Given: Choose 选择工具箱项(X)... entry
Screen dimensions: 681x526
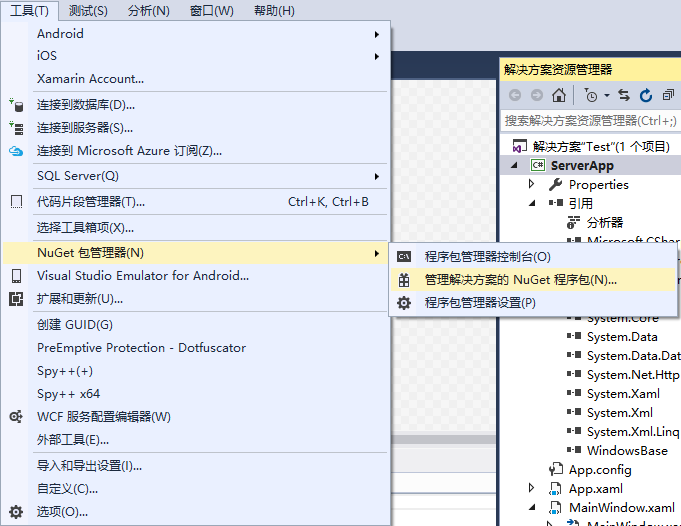Looking at the screenshot, I should [x=196, y=228].
